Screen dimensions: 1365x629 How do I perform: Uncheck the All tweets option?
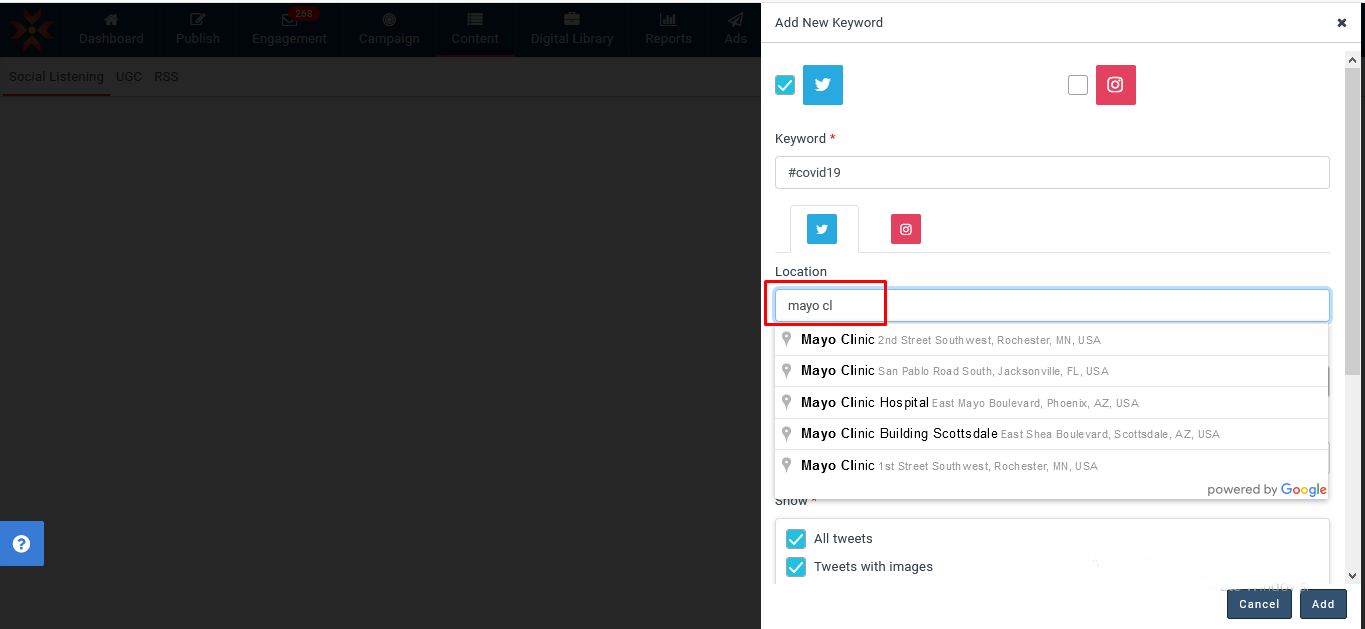point(796,538)
